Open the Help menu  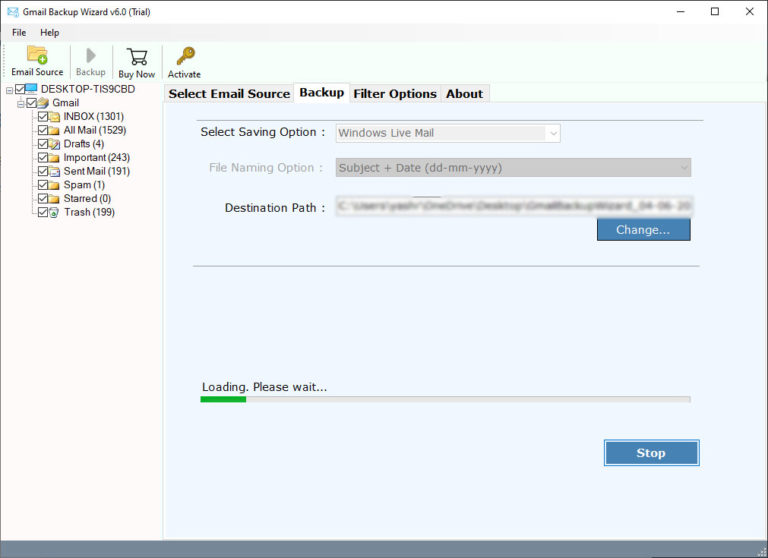pyautogui.click(x=49, y=33)
